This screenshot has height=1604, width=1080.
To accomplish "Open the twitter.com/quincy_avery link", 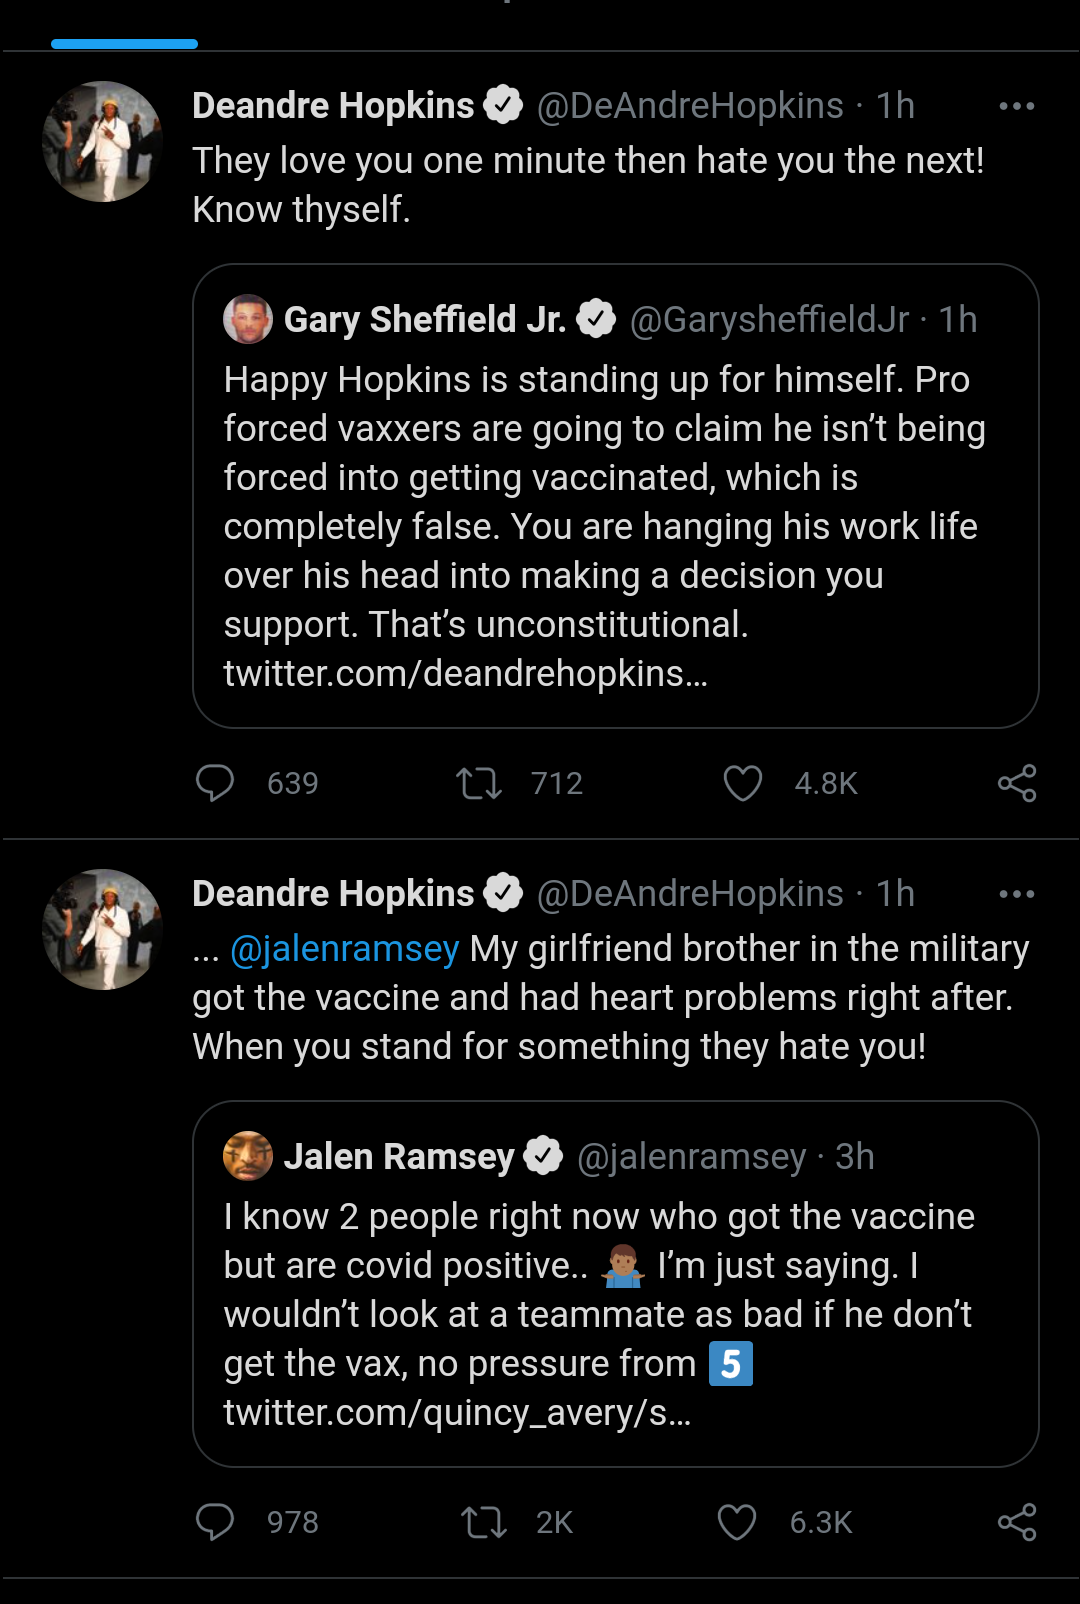I will [457, 1413].
